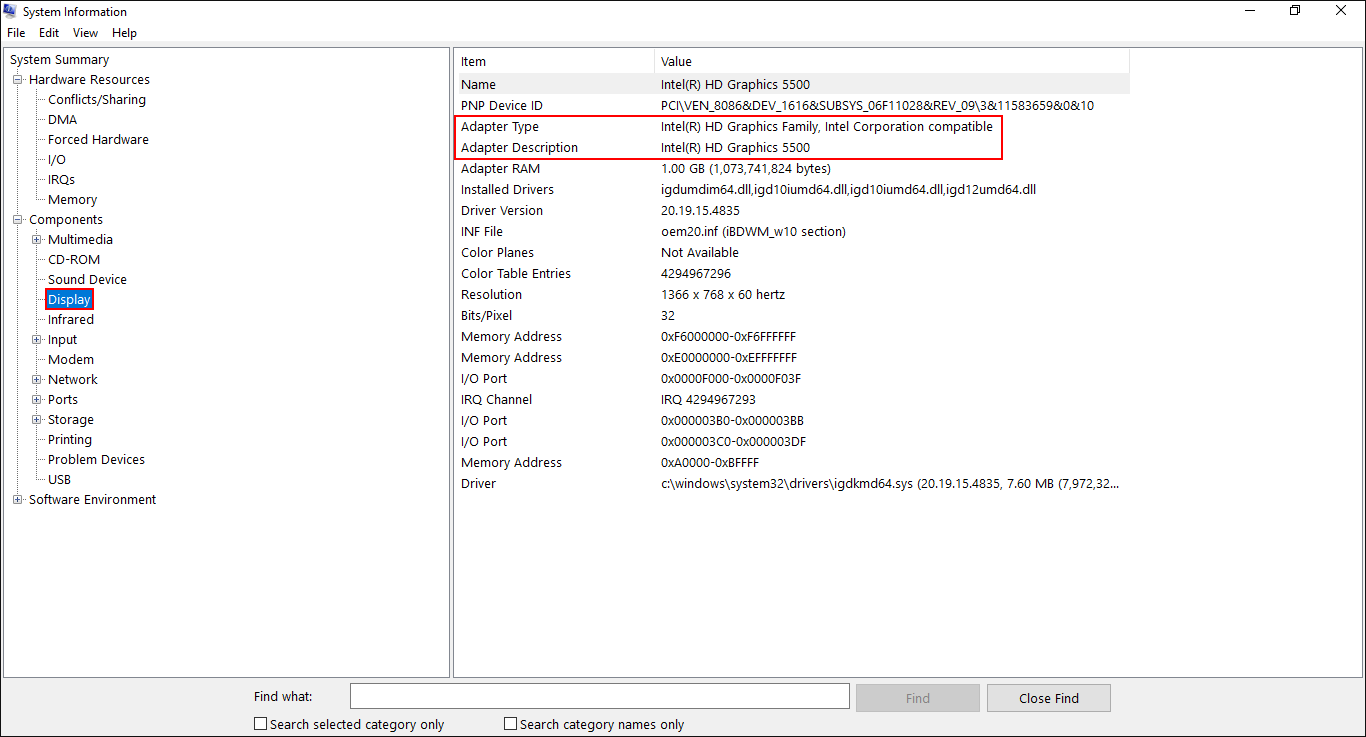
Task: Open the Edit menu
Action: [49, 33]
